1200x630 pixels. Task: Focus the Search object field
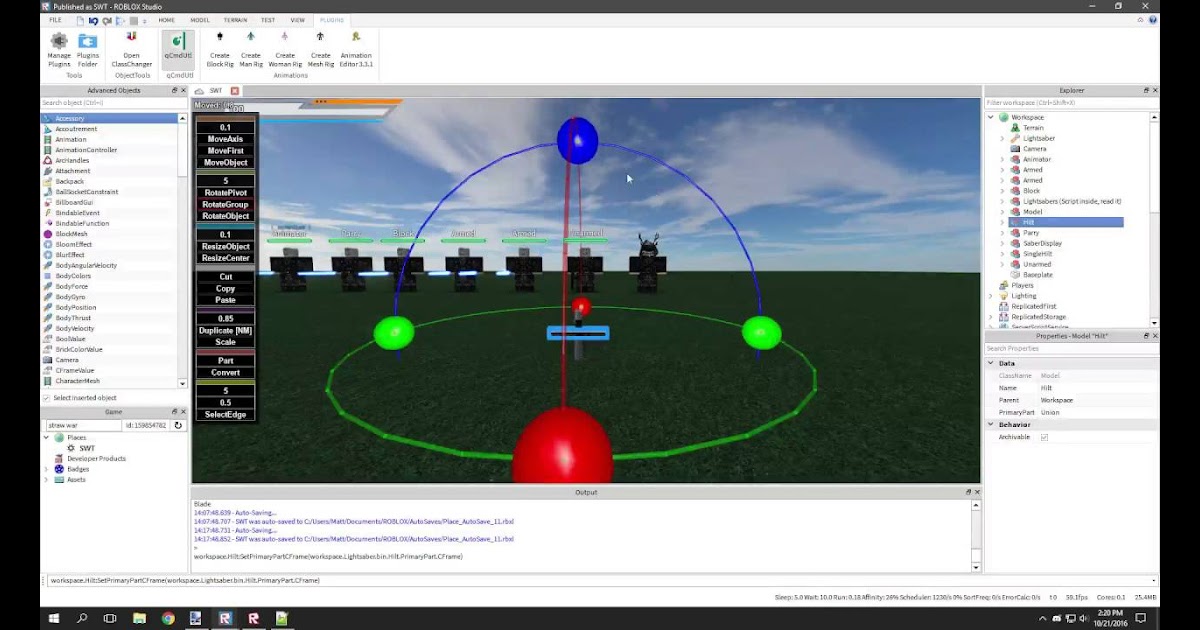(x=113, y=103)
